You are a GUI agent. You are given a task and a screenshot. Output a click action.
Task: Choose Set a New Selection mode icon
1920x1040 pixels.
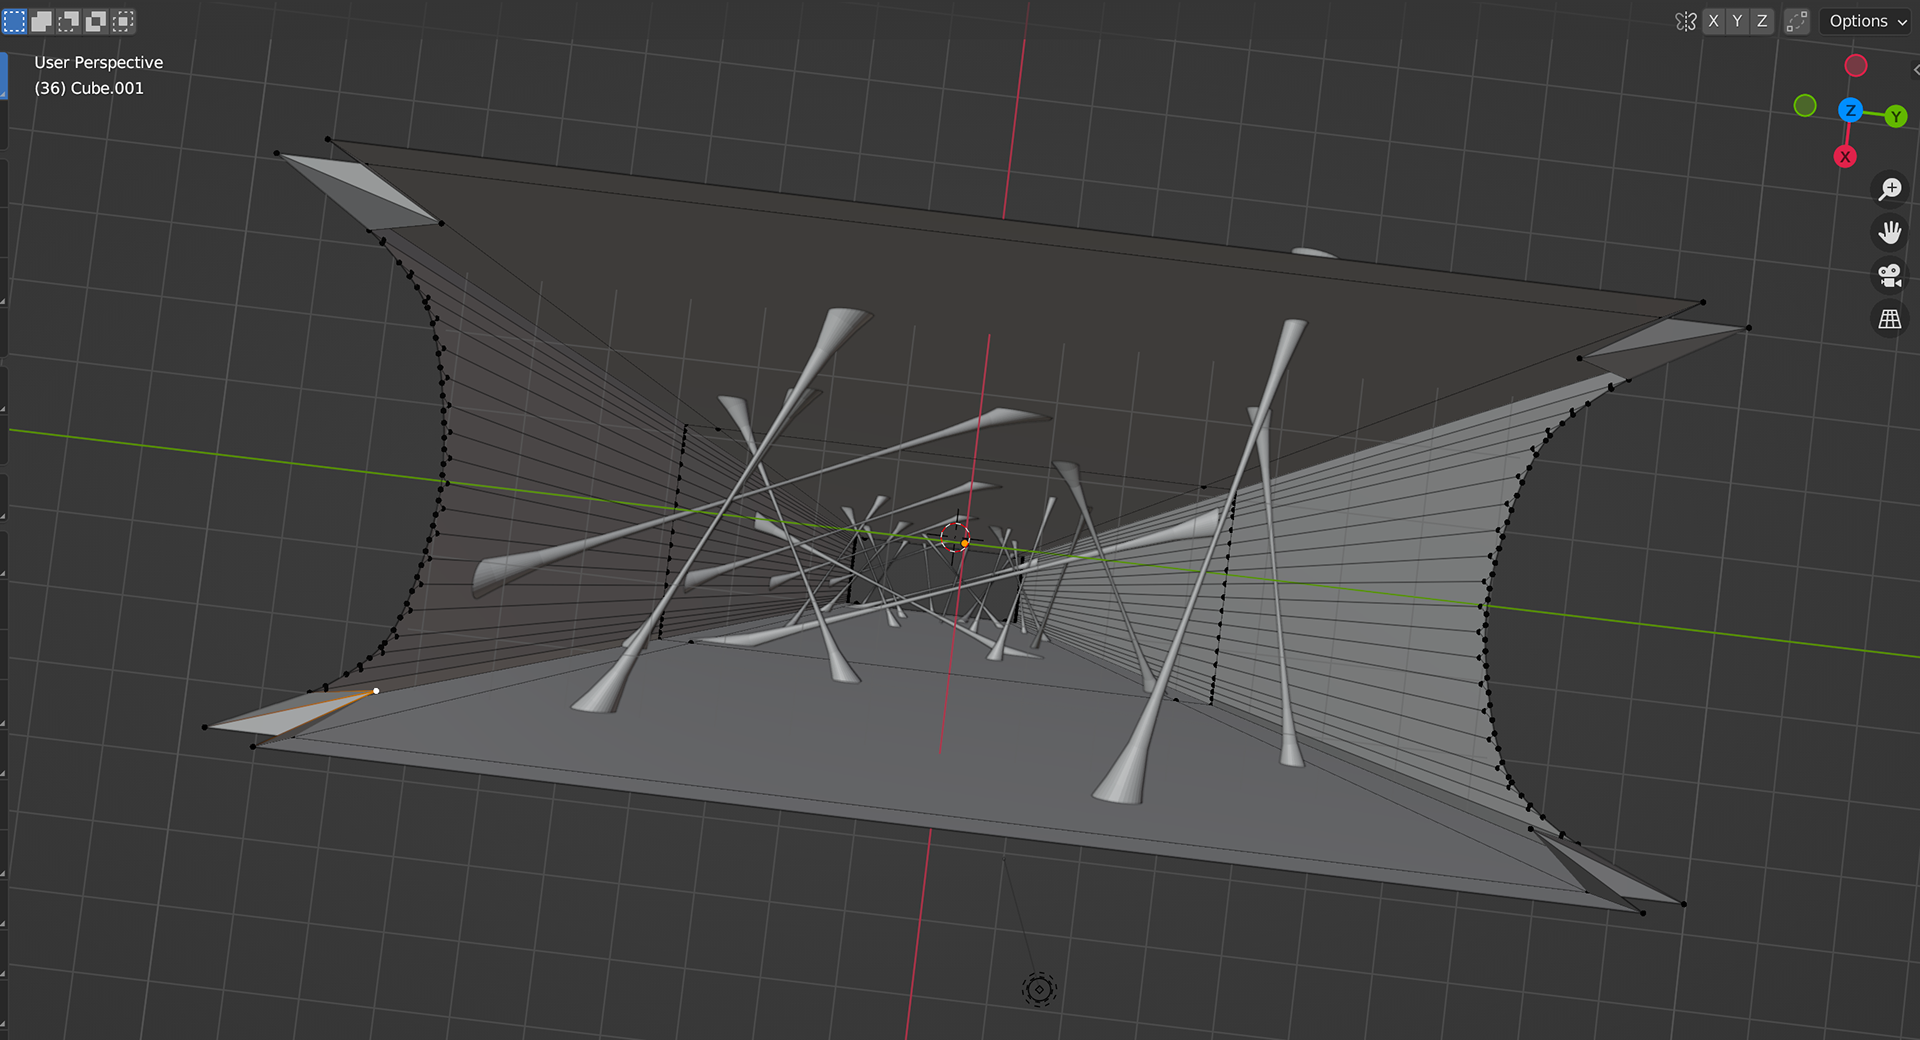pos(14,20)
